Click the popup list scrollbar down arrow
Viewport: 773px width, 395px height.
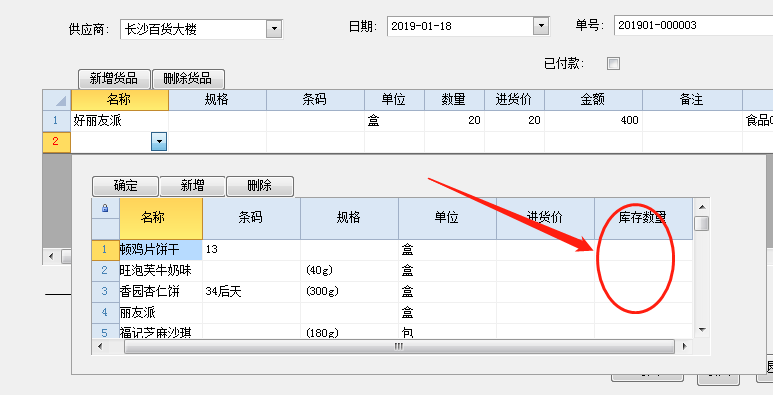(702, 330)
